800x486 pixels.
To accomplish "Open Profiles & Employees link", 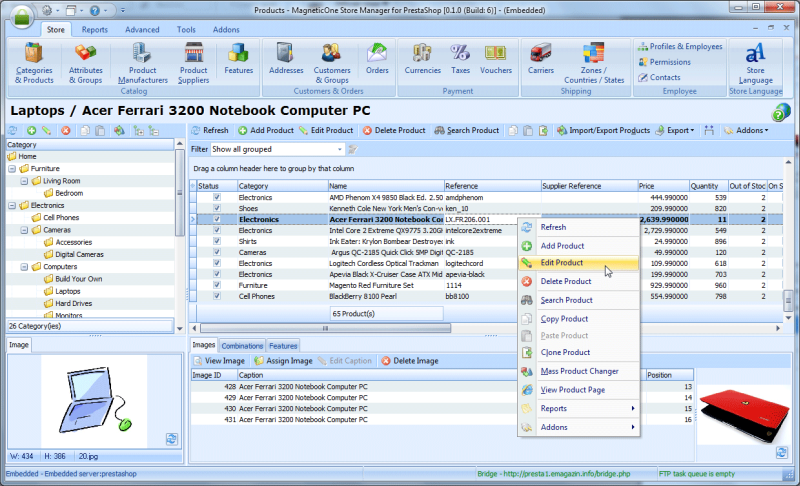I will click(x=680, y=46).
